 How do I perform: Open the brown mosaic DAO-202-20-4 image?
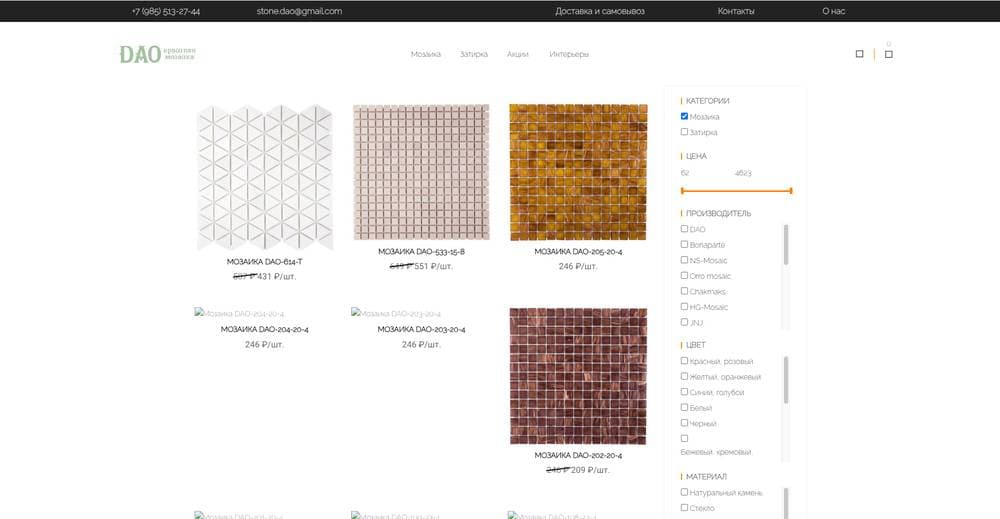(x=578, y=376)
